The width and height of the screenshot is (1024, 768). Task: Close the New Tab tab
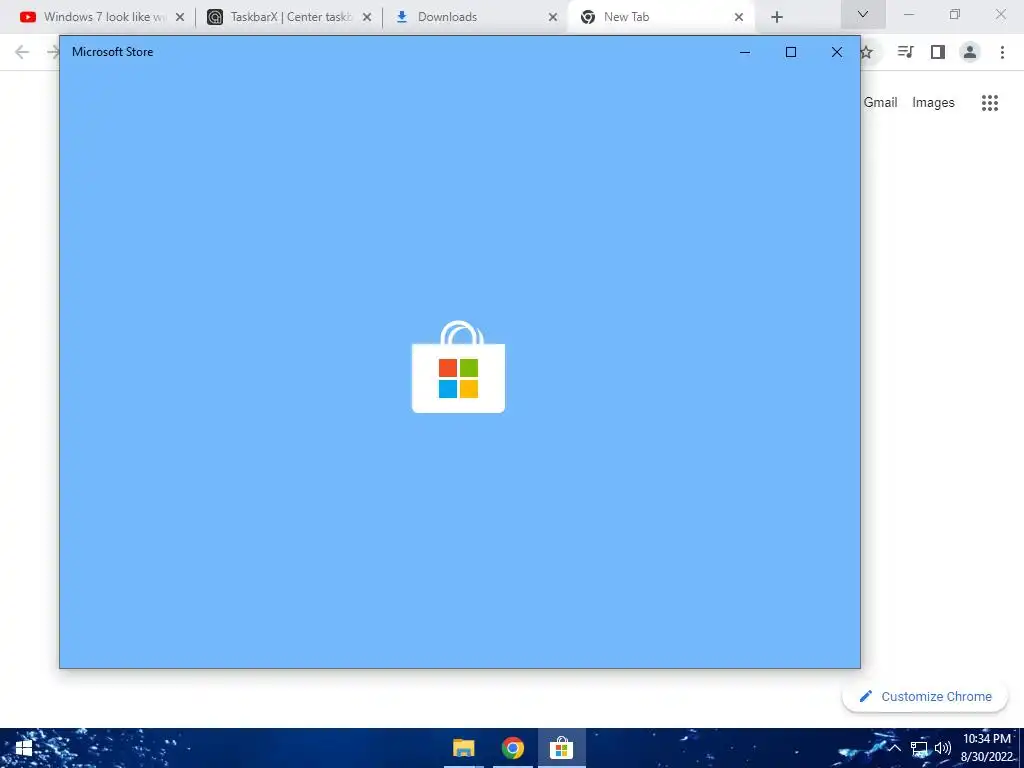pos(739,17)
